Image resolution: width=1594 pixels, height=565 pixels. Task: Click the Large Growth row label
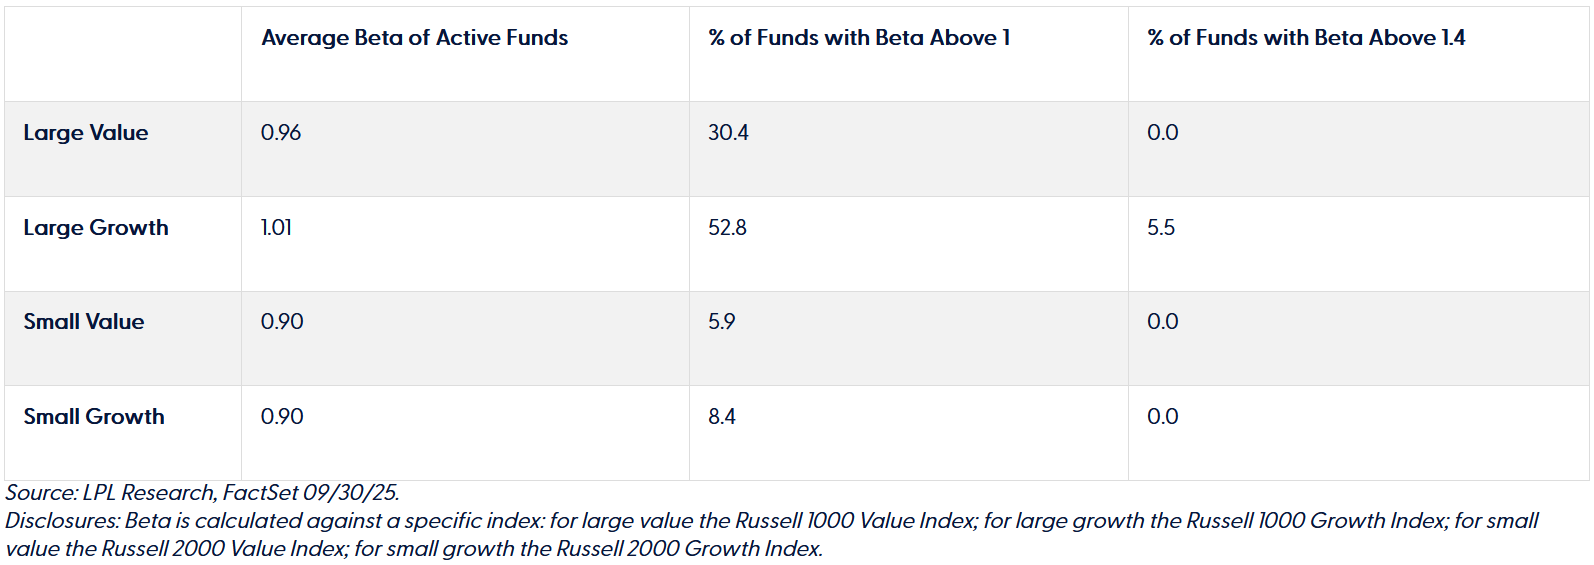click(x=96, y=228)
